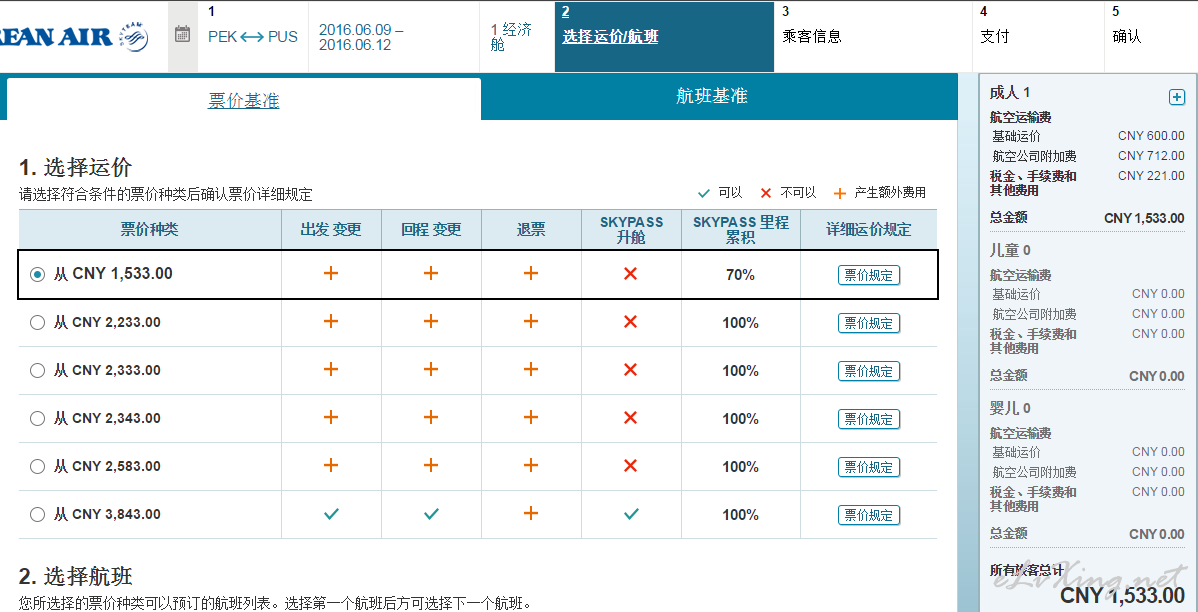The image size is (1198, 612).
Task: Click the 70% mileage accrual cell
Action: [x=740, y=275]
